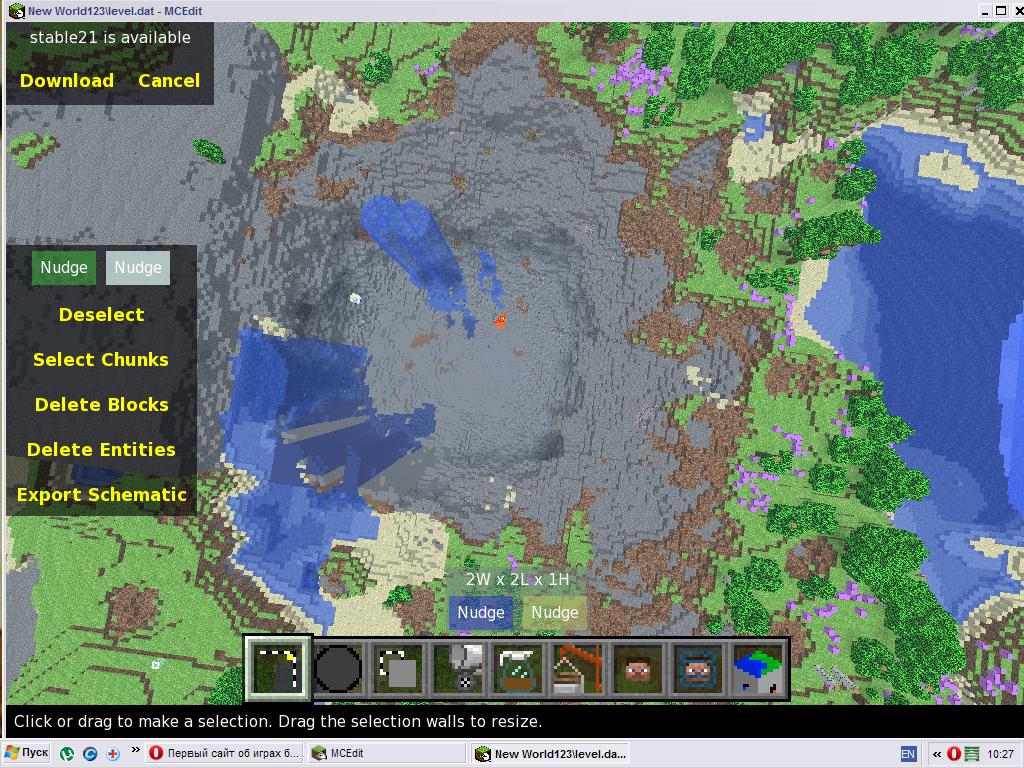The image size is (1024, 768).
Task: Choose the Move Player tool
Action: pos(638,667)
